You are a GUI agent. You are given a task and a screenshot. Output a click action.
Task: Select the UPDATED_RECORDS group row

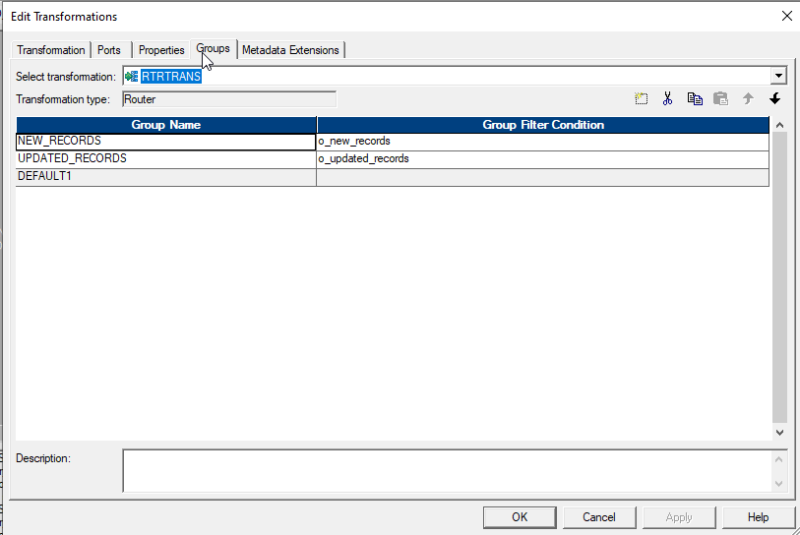pyautogui.click(x=165, y=159)
